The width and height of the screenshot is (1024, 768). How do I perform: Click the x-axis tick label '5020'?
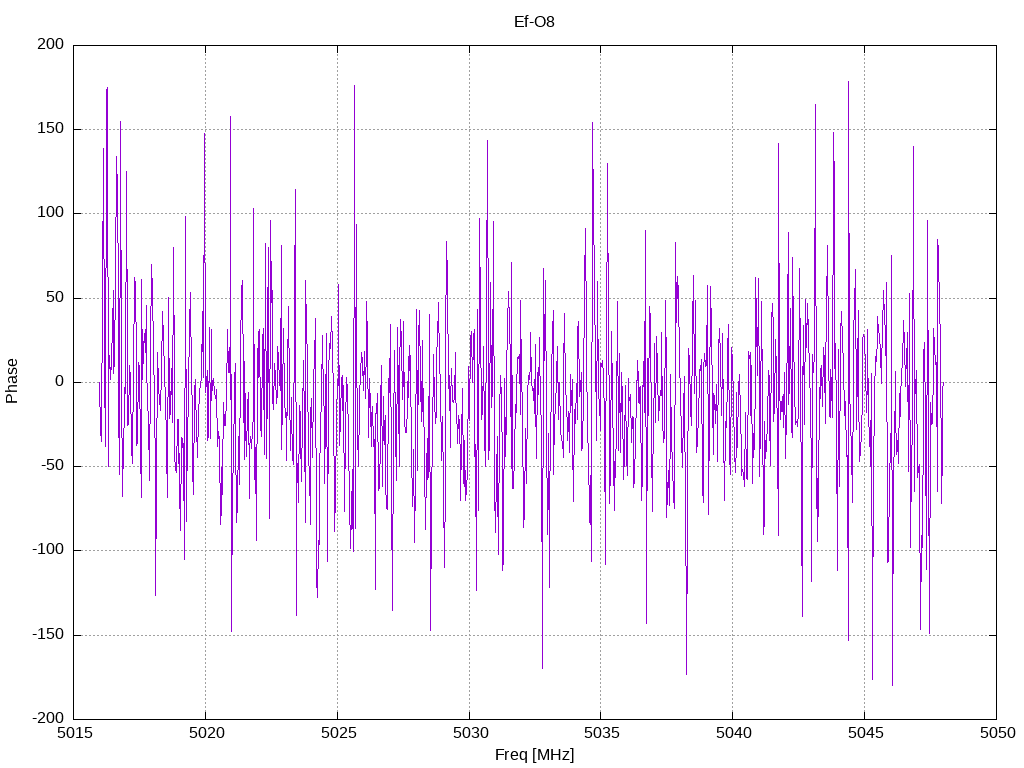tap(206, 733)
